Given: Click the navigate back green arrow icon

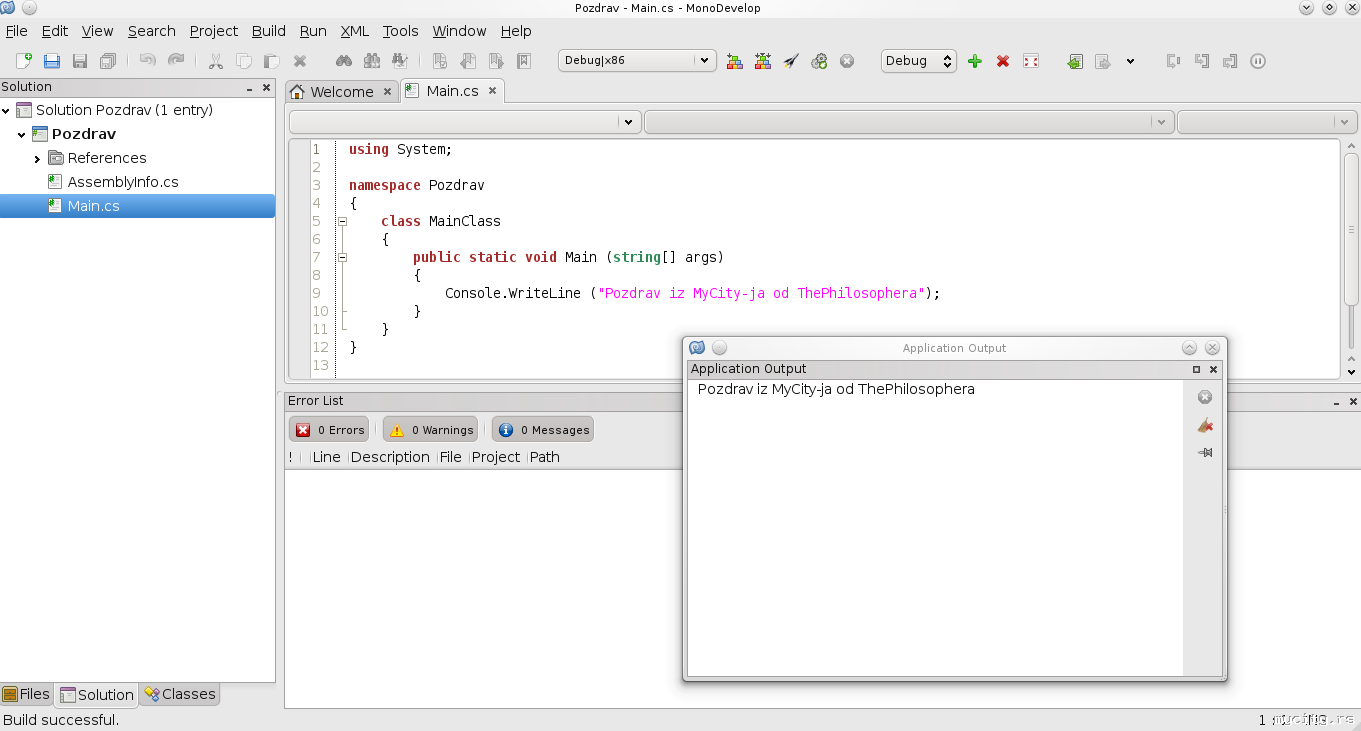Looking at the screenshot, I should (x=1075, y=61).
